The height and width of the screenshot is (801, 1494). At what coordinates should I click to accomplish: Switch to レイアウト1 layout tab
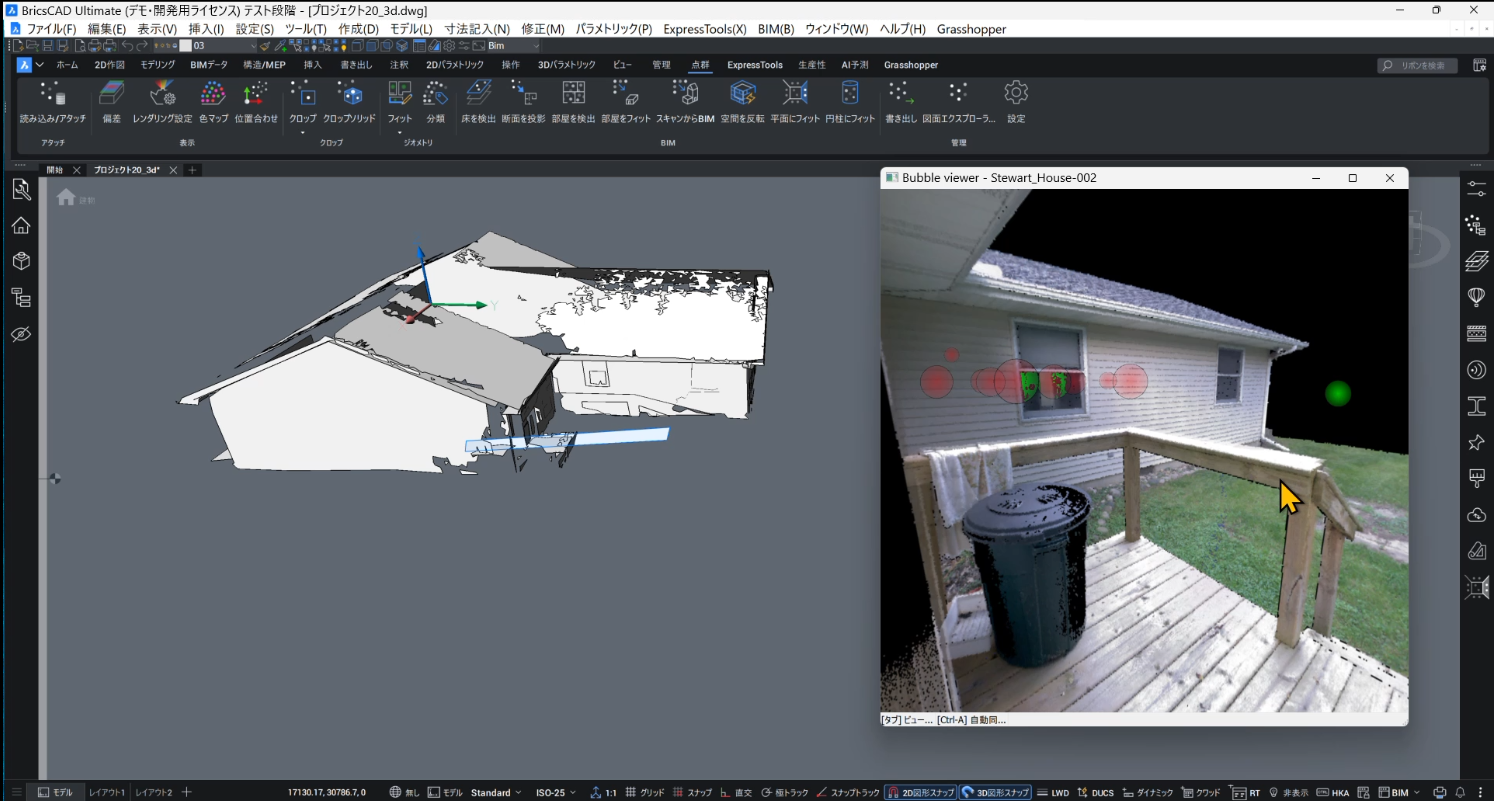pyautogui.click(x=107, y=792)
